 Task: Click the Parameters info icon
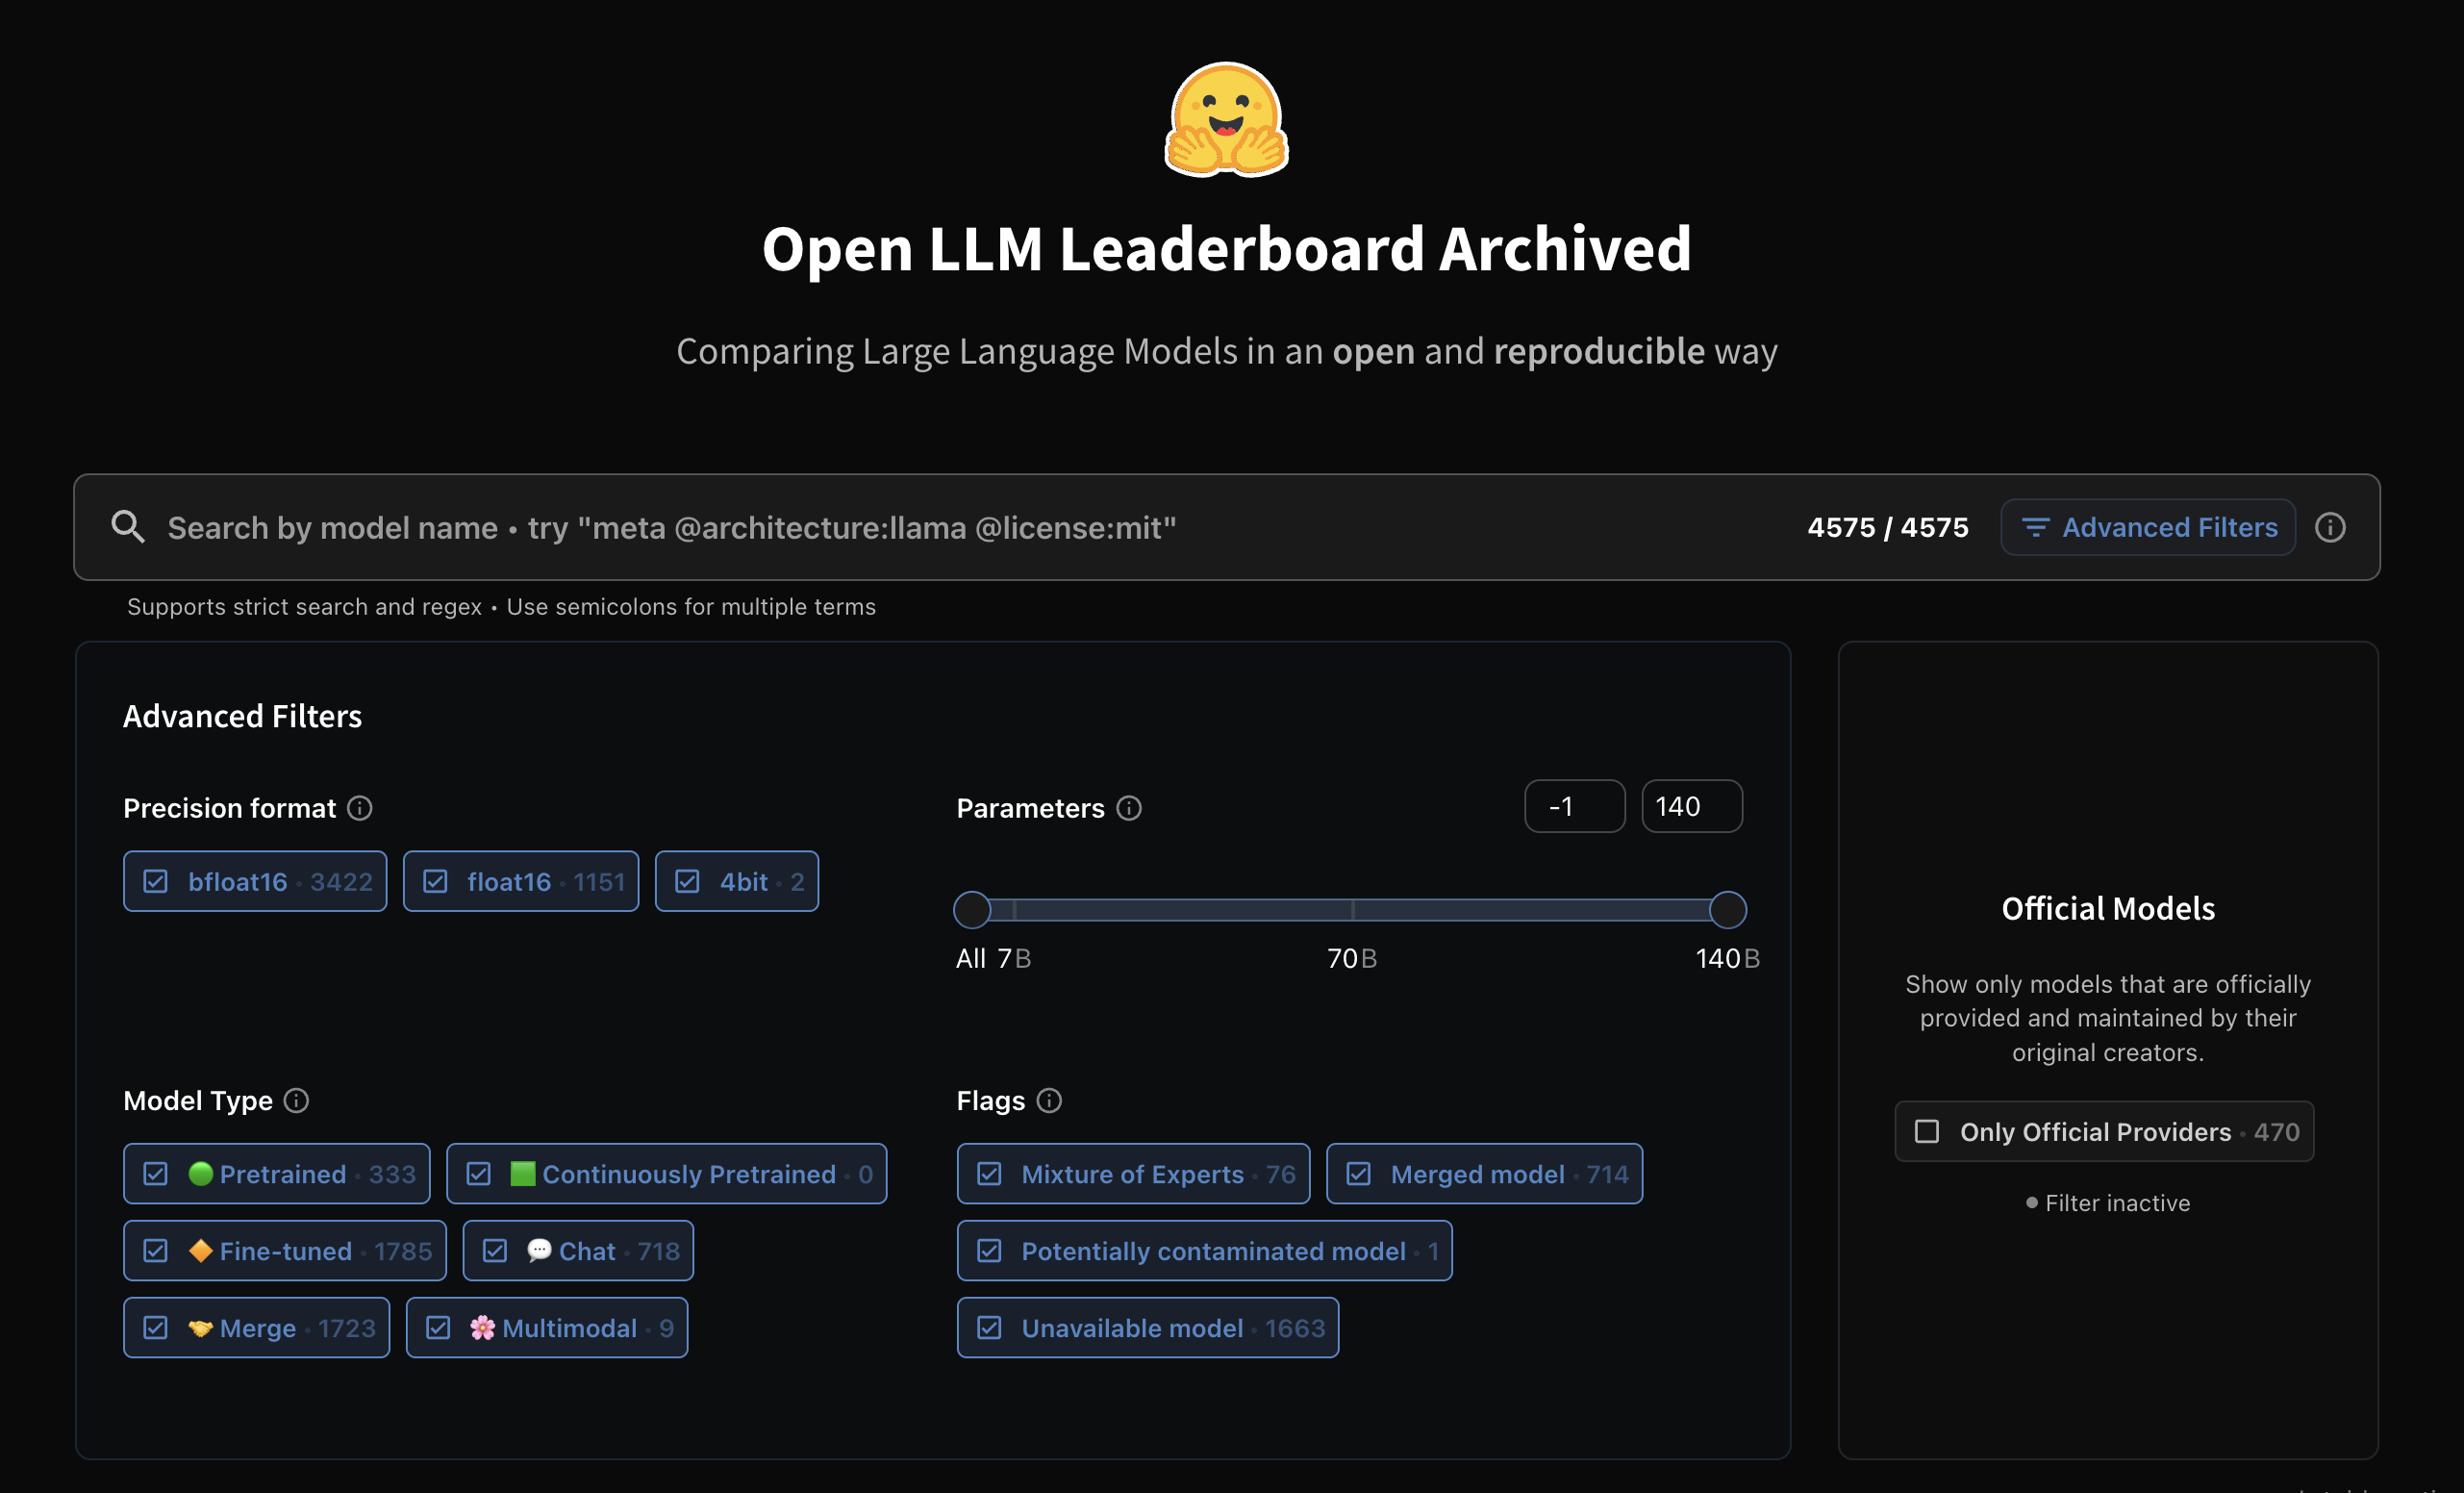(x=1129, y=808)
